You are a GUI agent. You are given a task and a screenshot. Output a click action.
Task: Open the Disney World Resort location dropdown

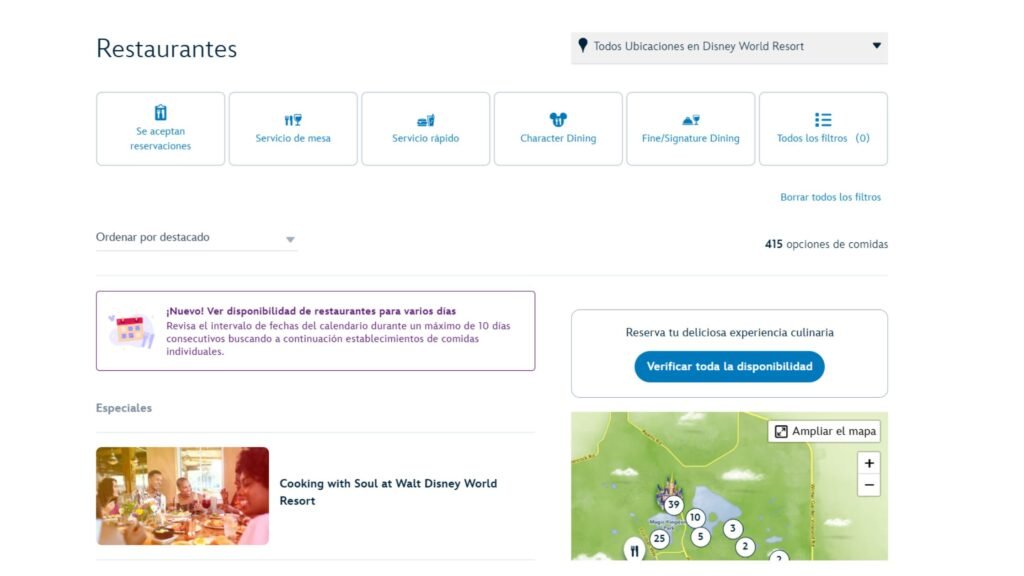point(728,46)
